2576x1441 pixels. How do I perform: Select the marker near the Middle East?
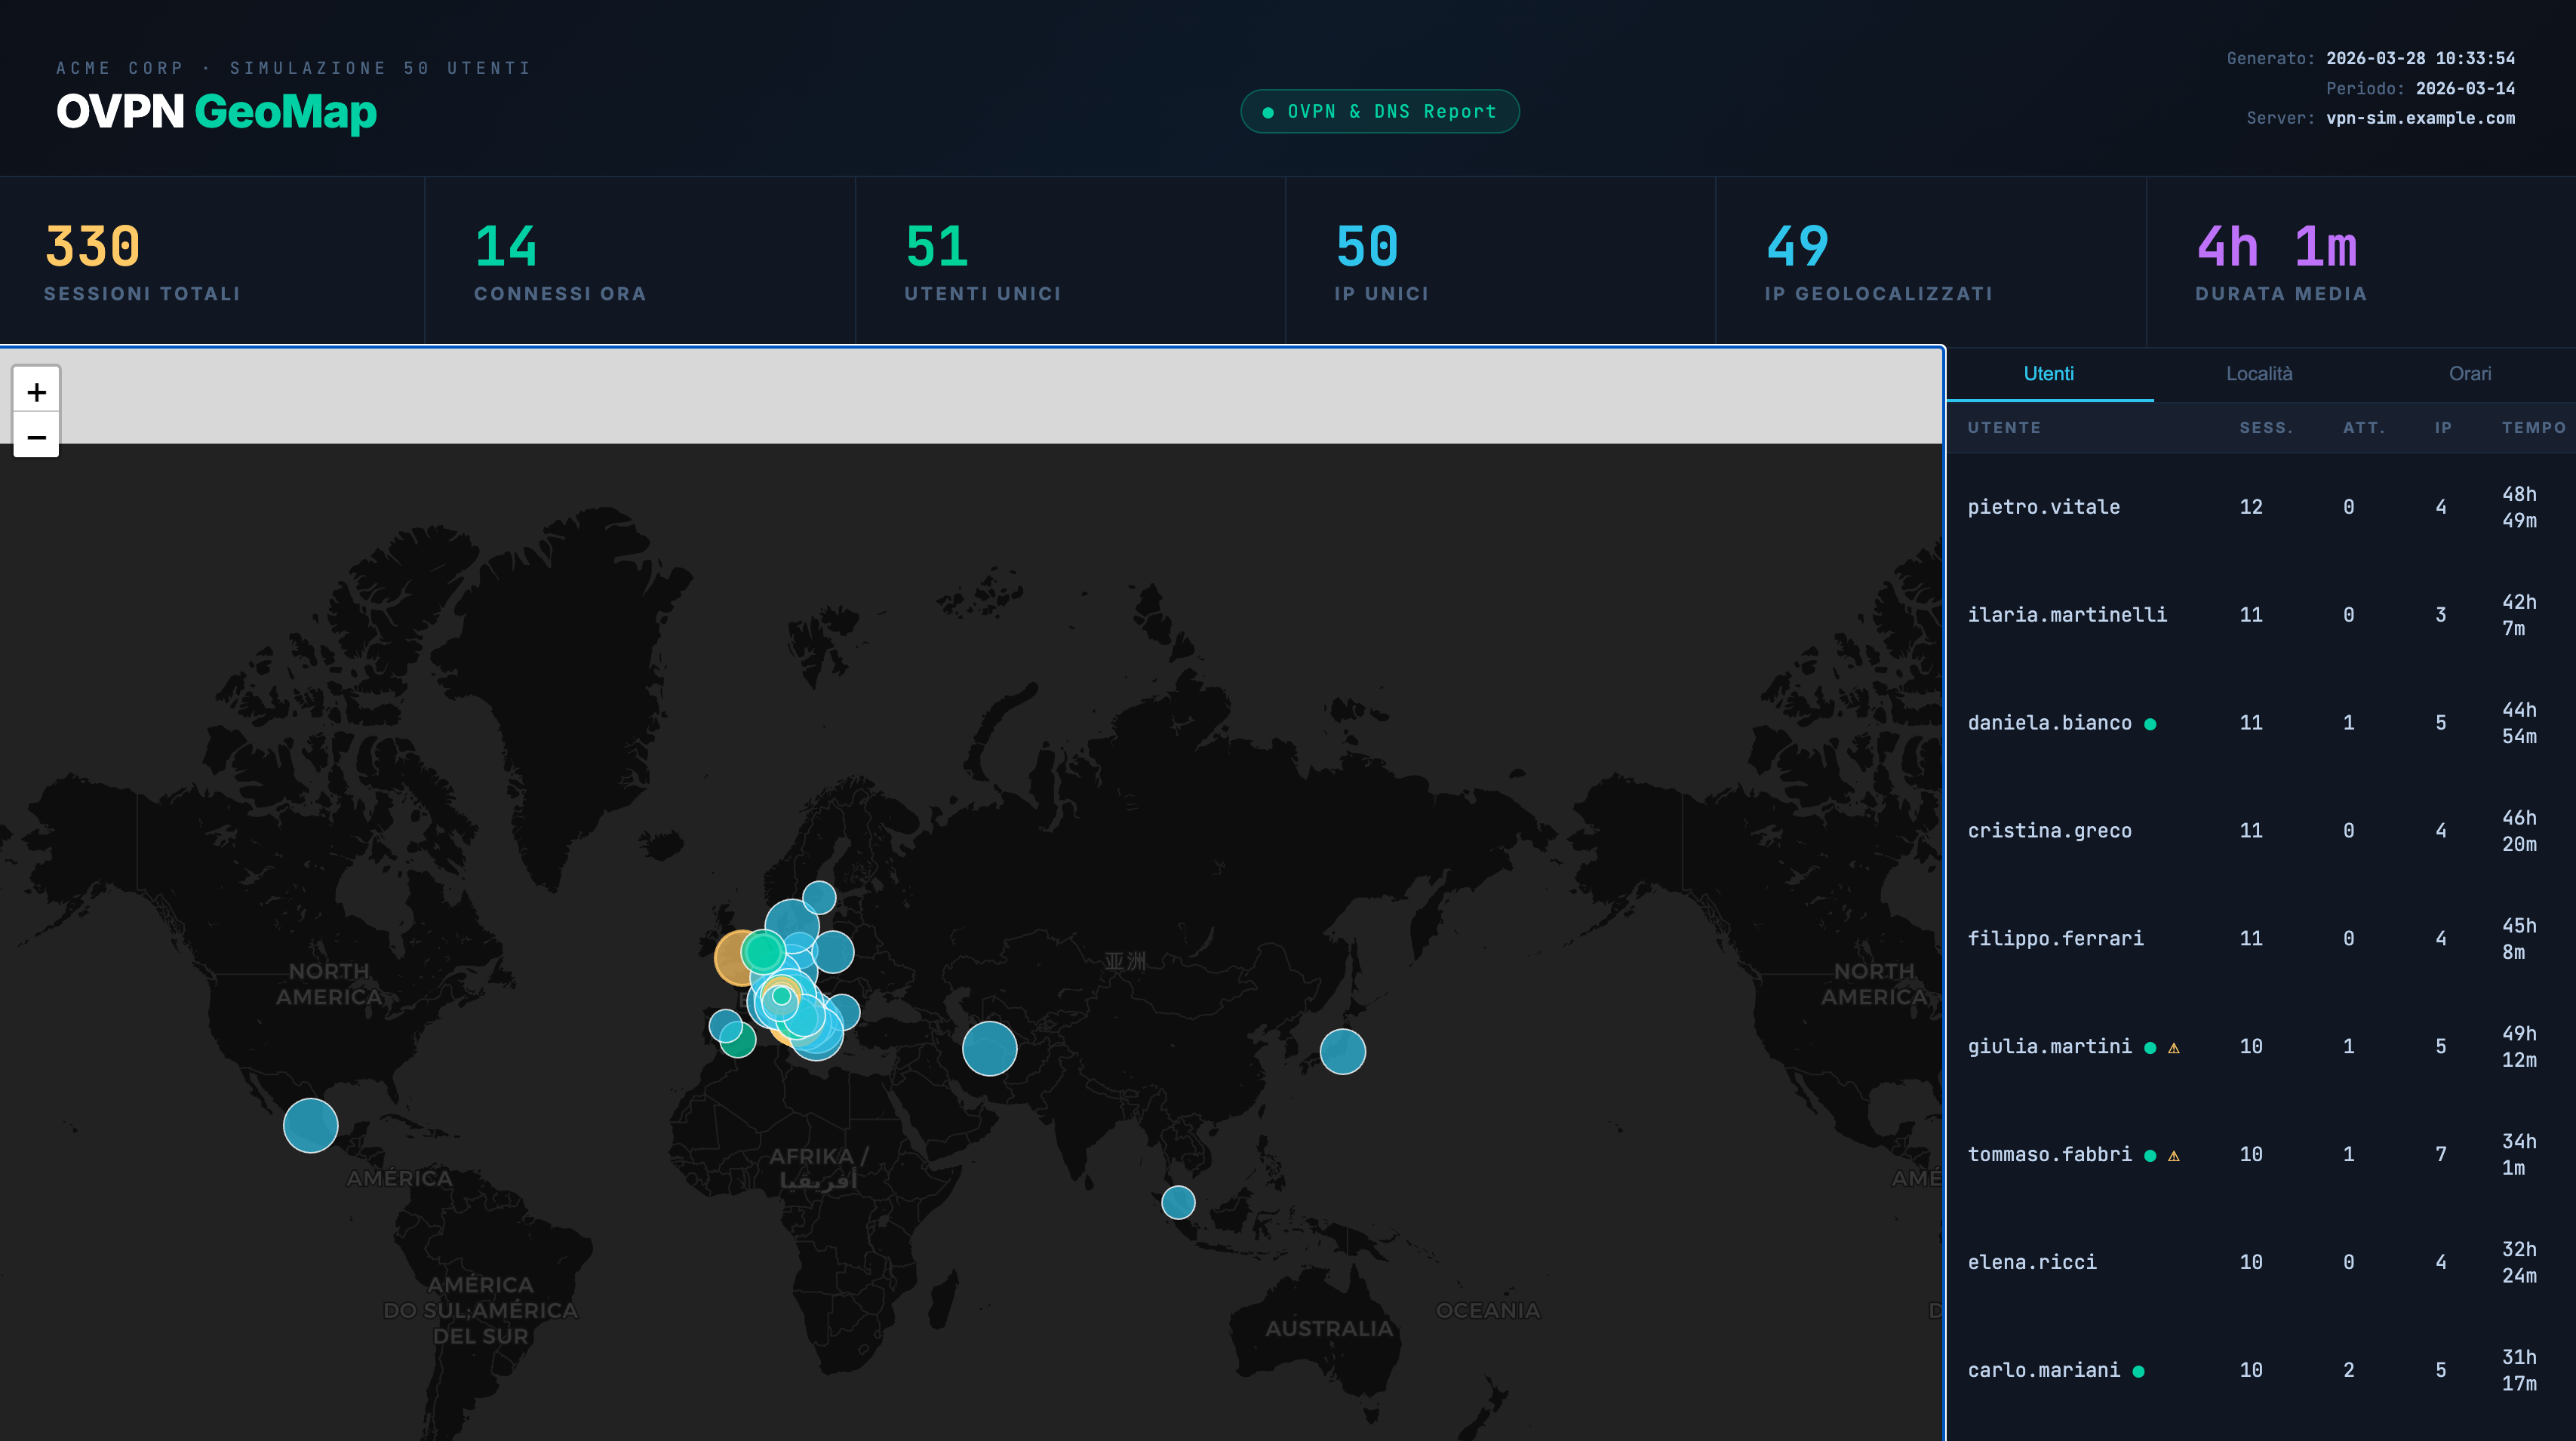point(989,1050)
